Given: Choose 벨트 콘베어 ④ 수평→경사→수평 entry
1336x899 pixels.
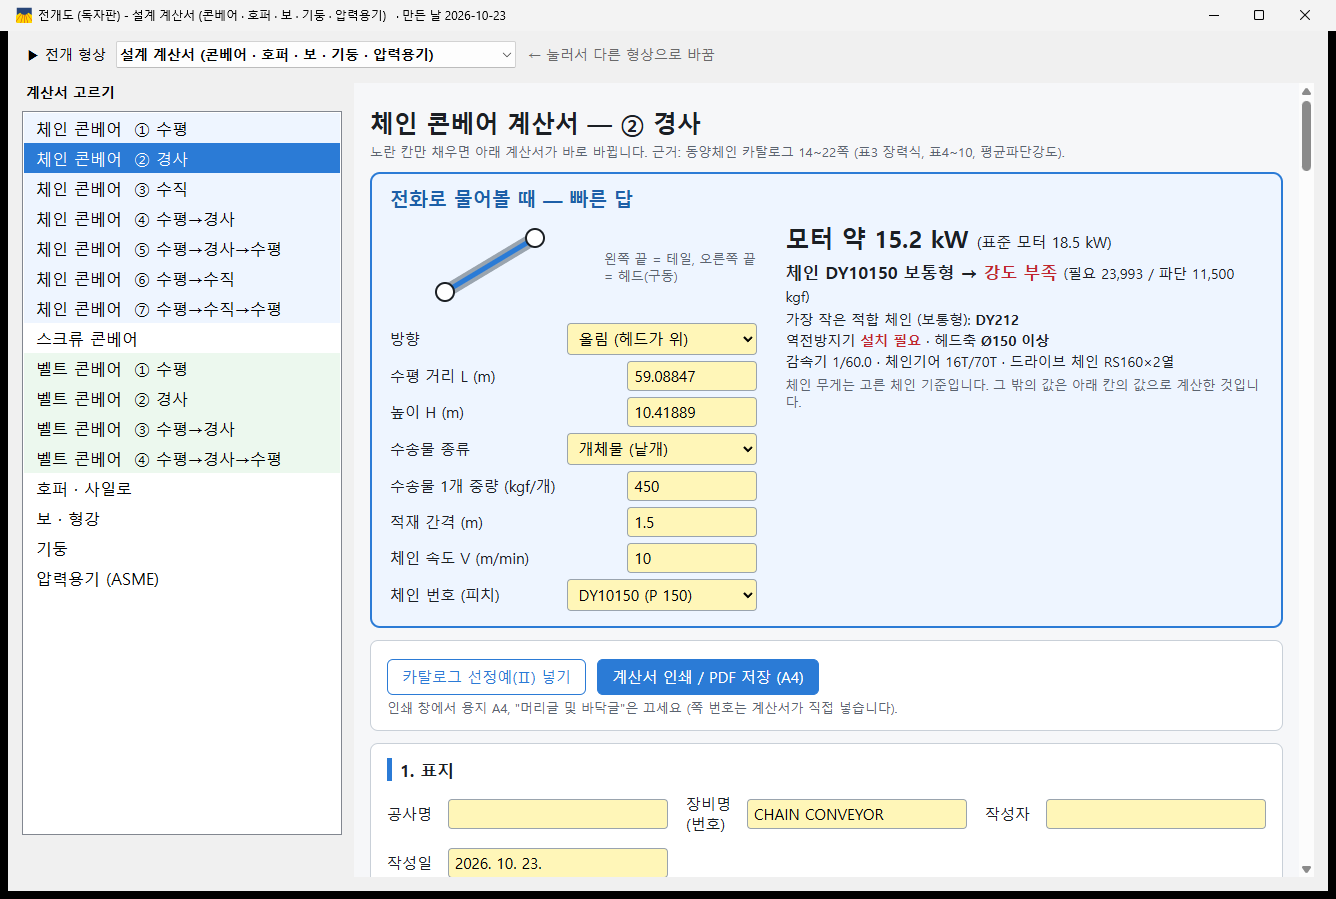Looking at the screenshot, I should tap(182, 459).
